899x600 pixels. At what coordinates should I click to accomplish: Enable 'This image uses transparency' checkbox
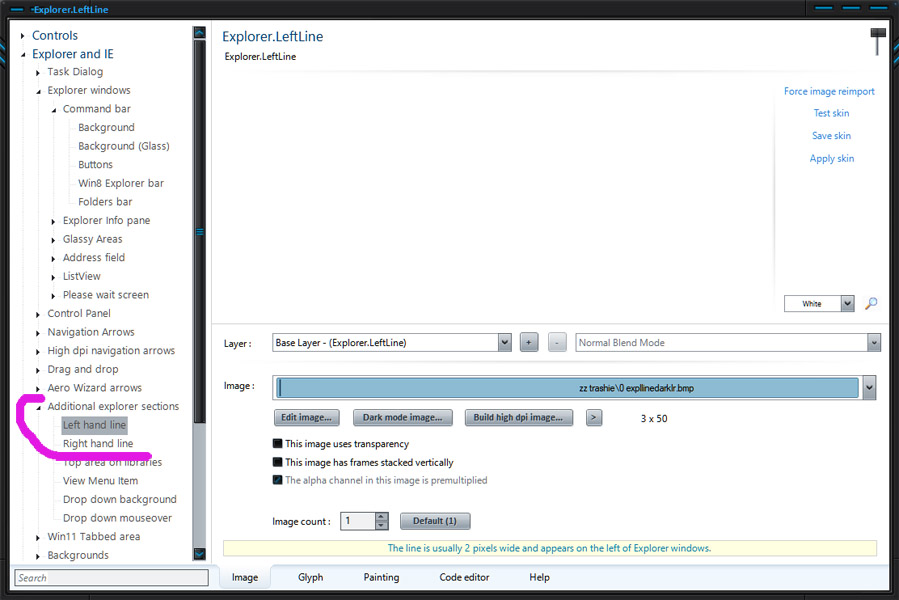click(278, 444)
